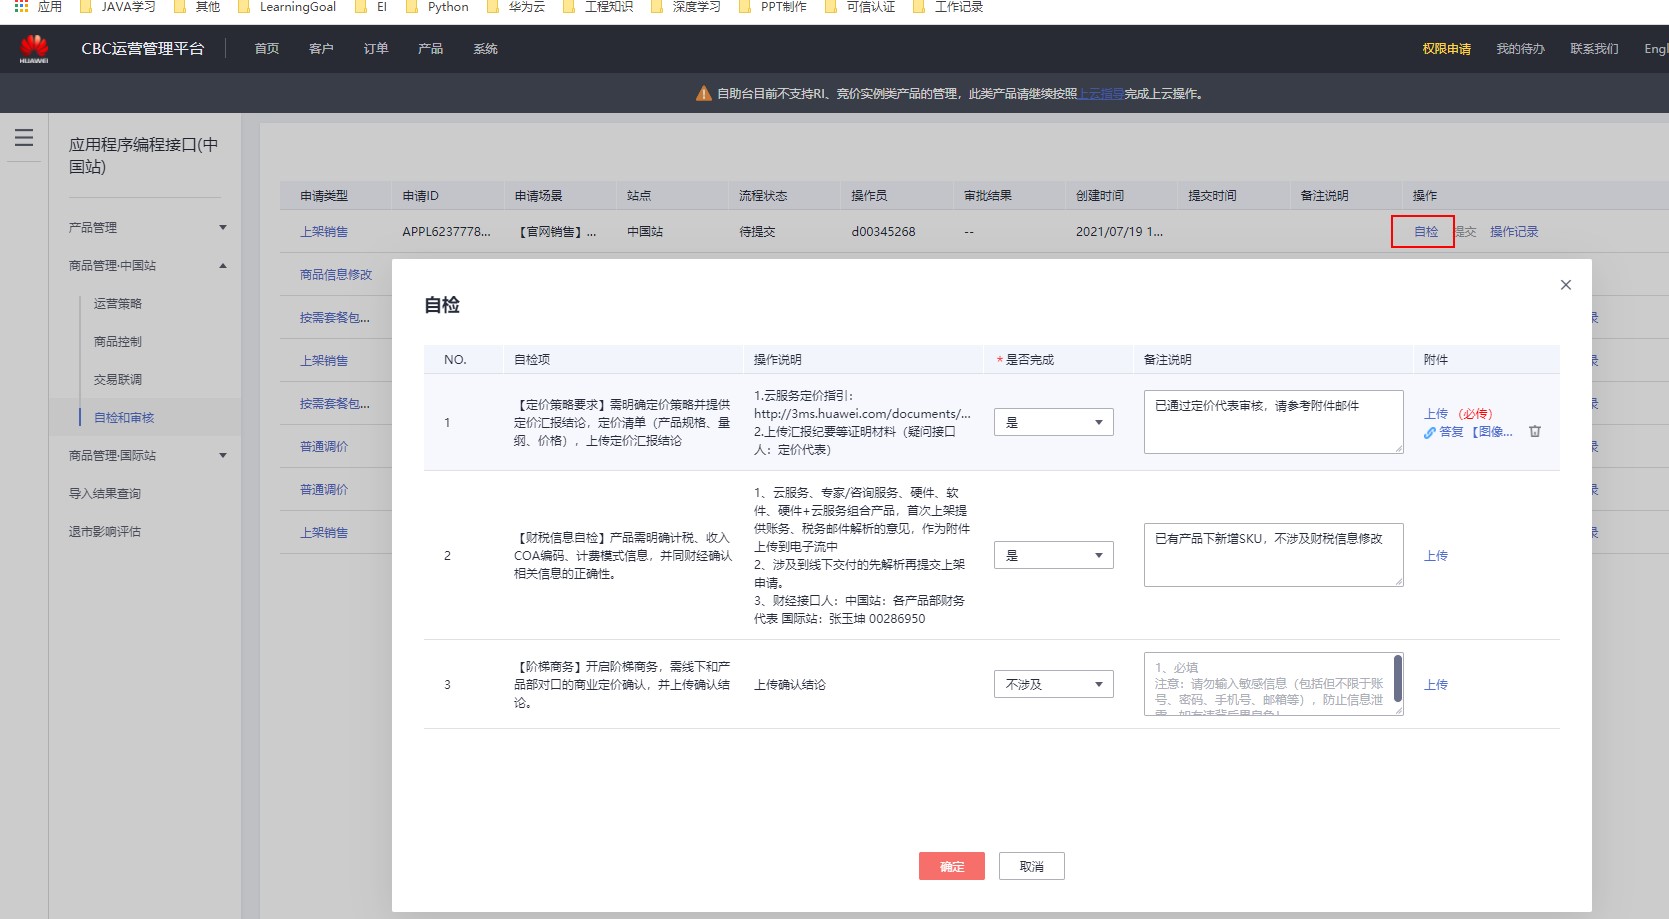Viewport: 1669px width, 919px height.
Task: Click the operator cell d00345268
Action: [x=883, y=232]
